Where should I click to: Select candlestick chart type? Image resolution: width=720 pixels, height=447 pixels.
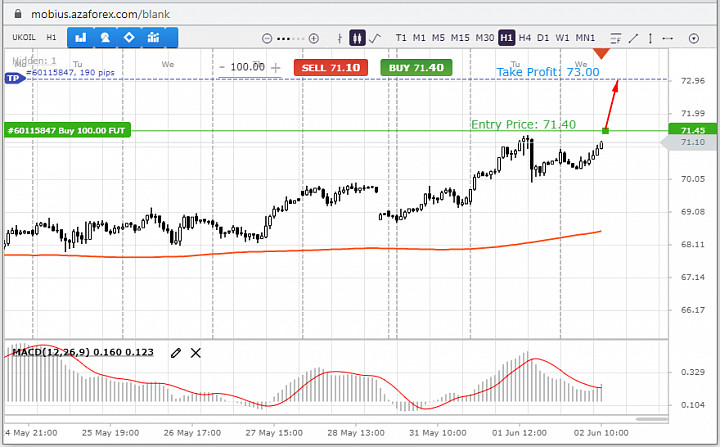click(357, 38)
